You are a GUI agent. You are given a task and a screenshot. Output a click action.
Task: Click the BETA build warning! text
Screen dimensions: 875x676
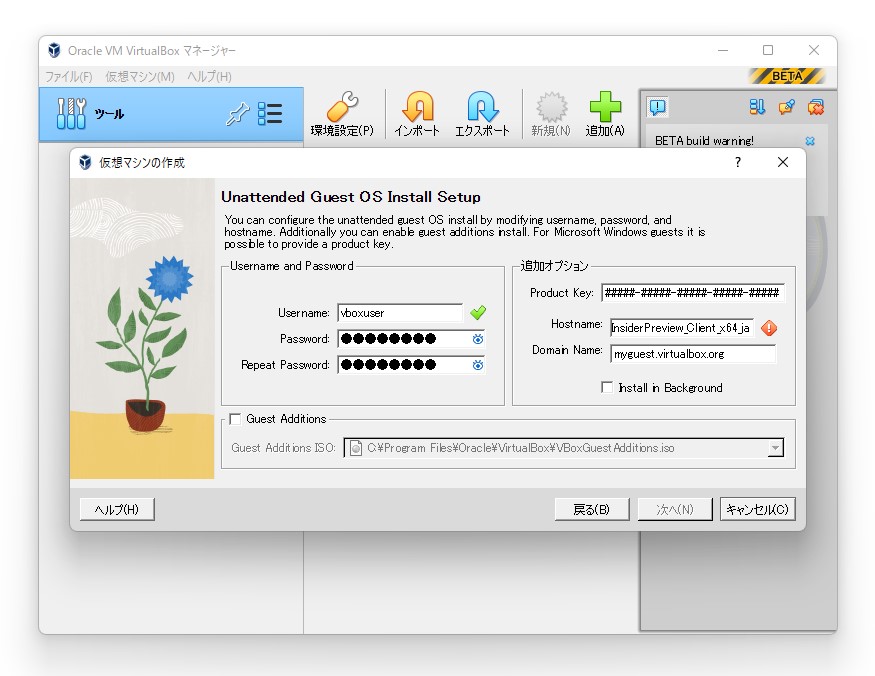[x=704, y=141]
